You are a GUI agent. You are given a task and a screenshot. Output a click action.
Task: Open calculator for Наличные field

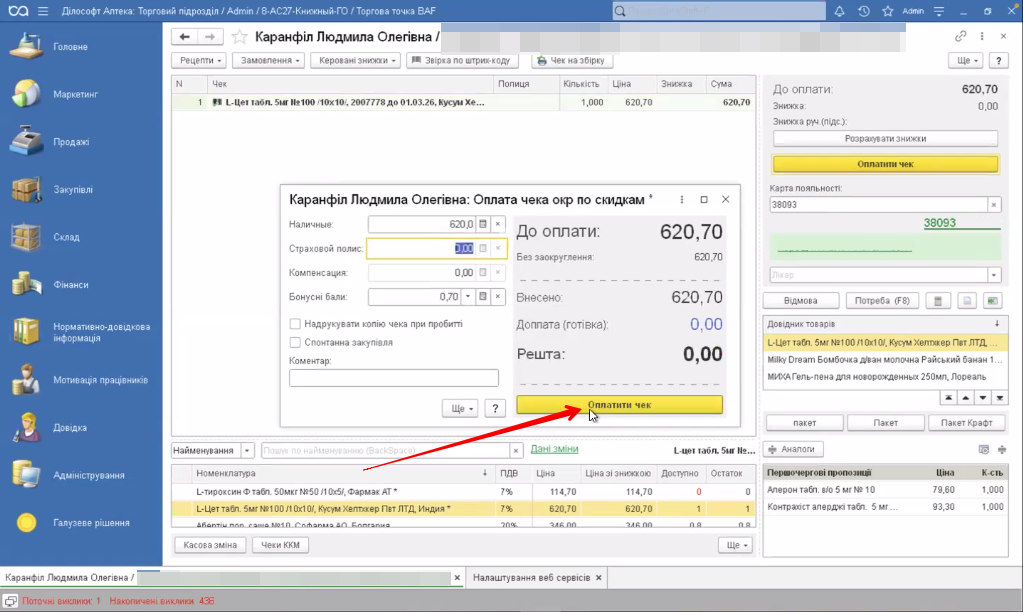pos(483,224)
